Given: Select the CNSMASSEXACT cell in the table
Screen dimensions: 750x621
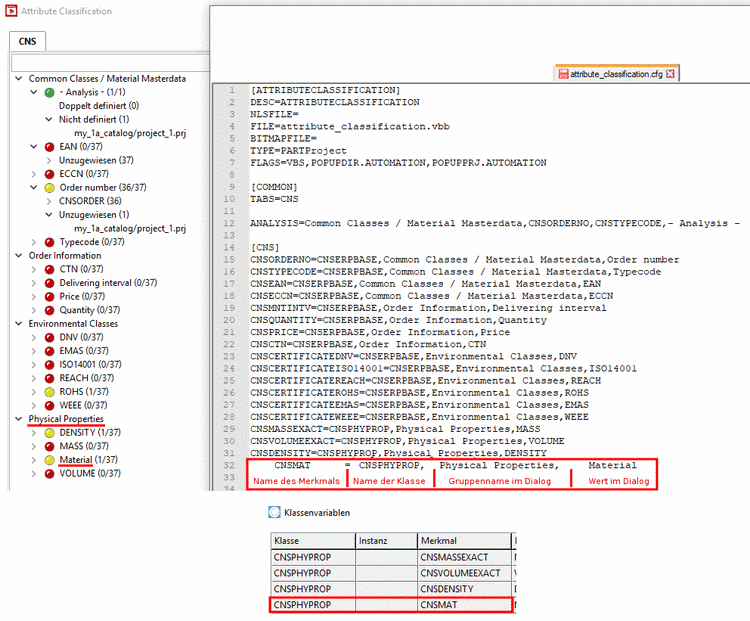Looking at the screenshot, I should coord(464,557).
